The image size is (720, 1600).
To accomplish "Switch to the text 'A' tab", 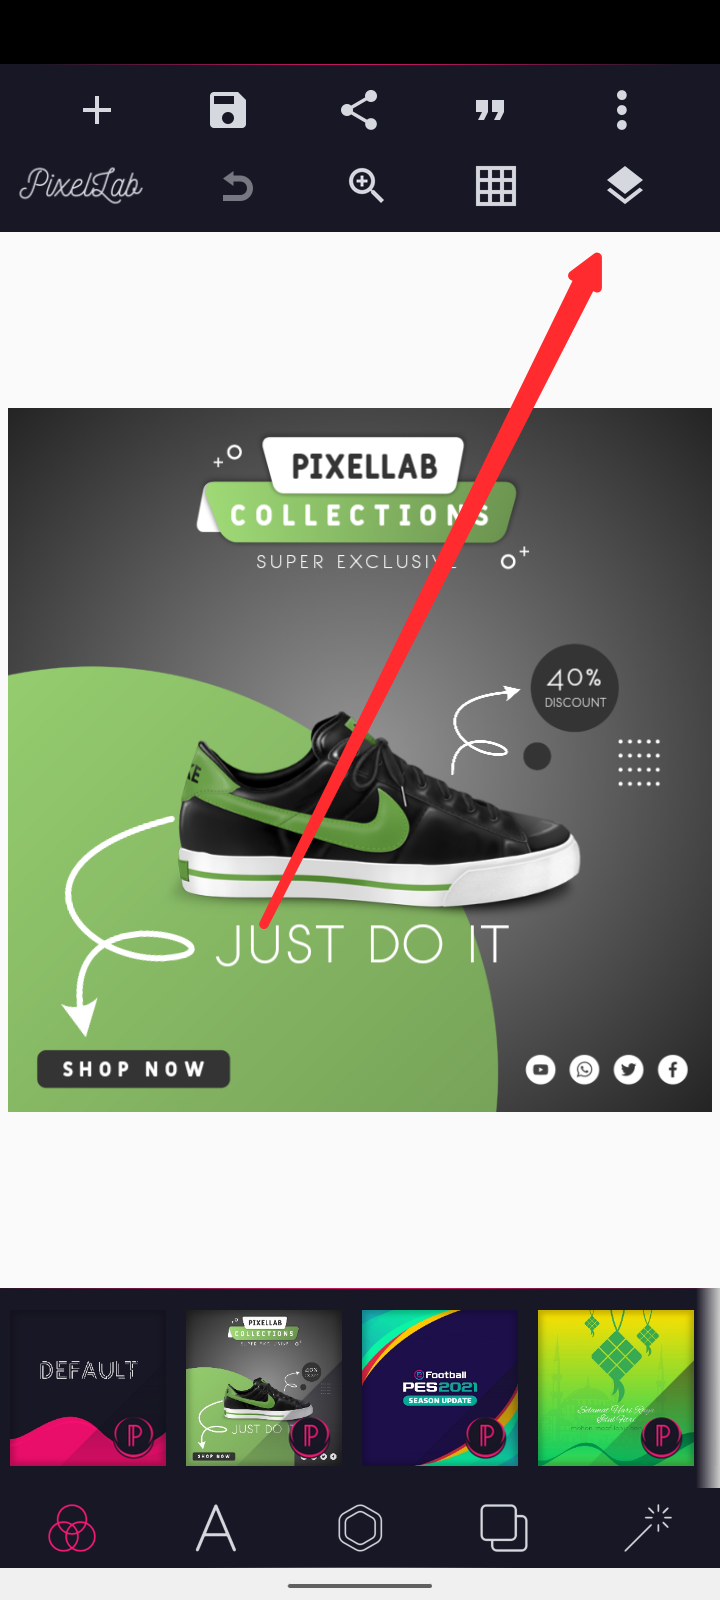I will coord(216,1528).
